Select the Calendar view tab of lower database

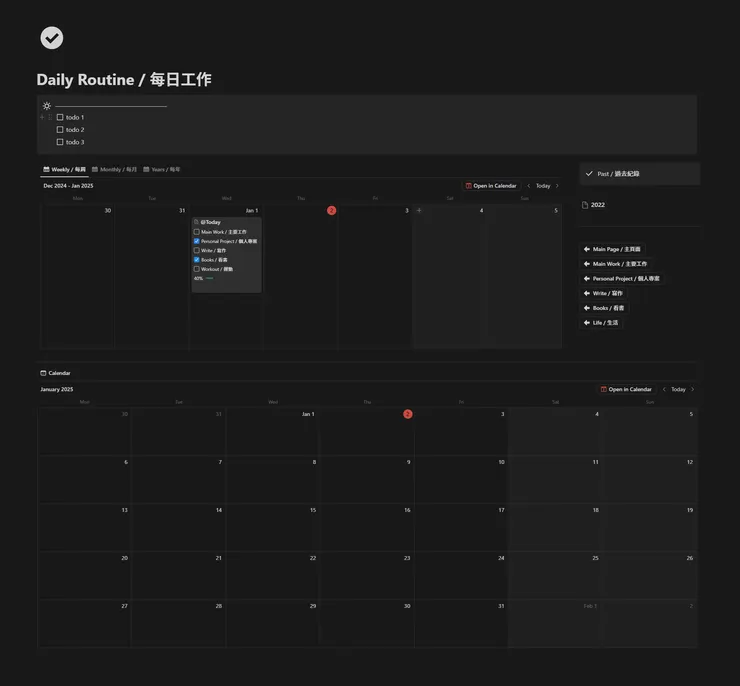point(55,373)
